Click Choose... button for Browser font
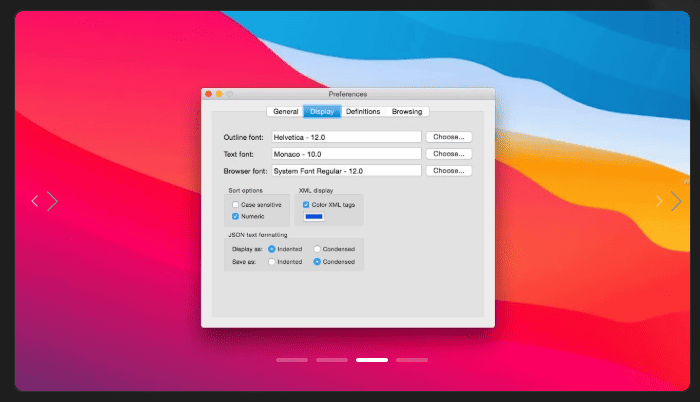This screenshot has height=402, width=700. pos(449,171)
